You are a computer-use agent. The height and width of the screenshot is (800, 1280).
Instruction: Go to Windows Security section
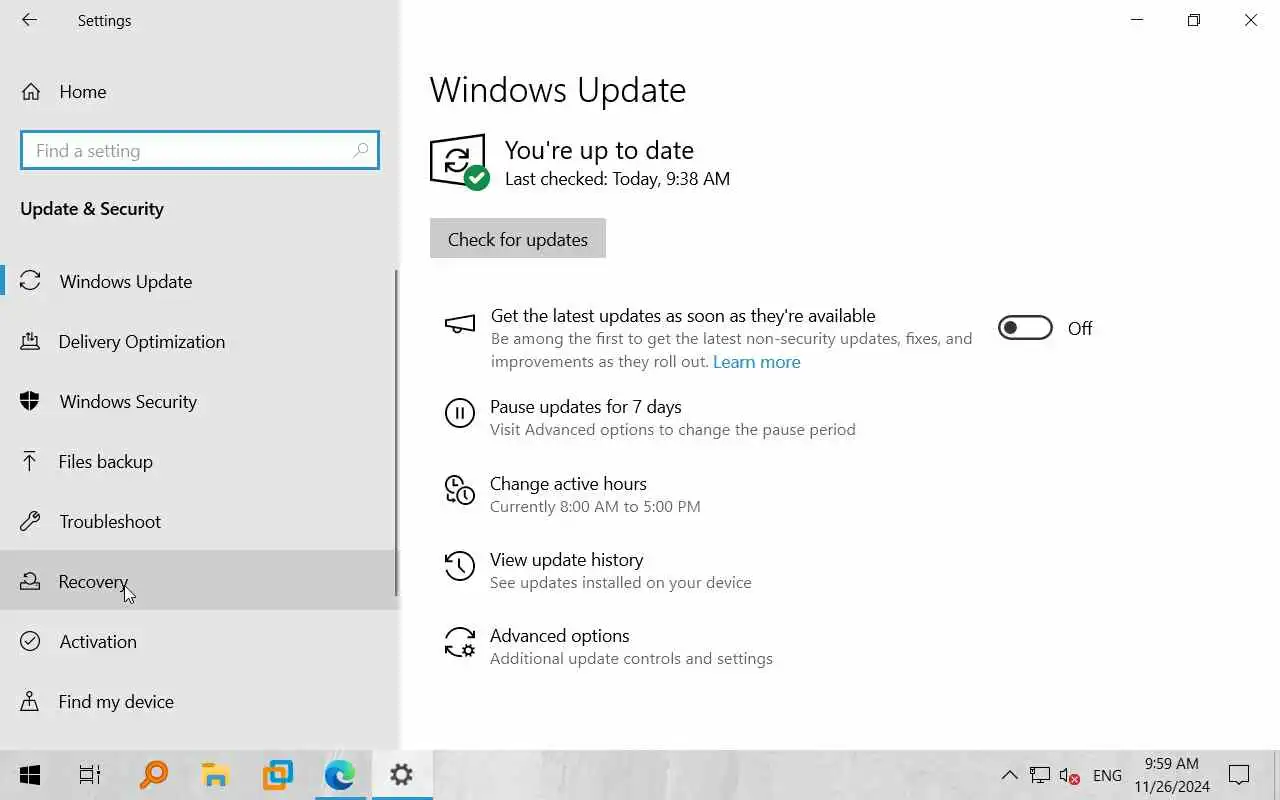198,401
